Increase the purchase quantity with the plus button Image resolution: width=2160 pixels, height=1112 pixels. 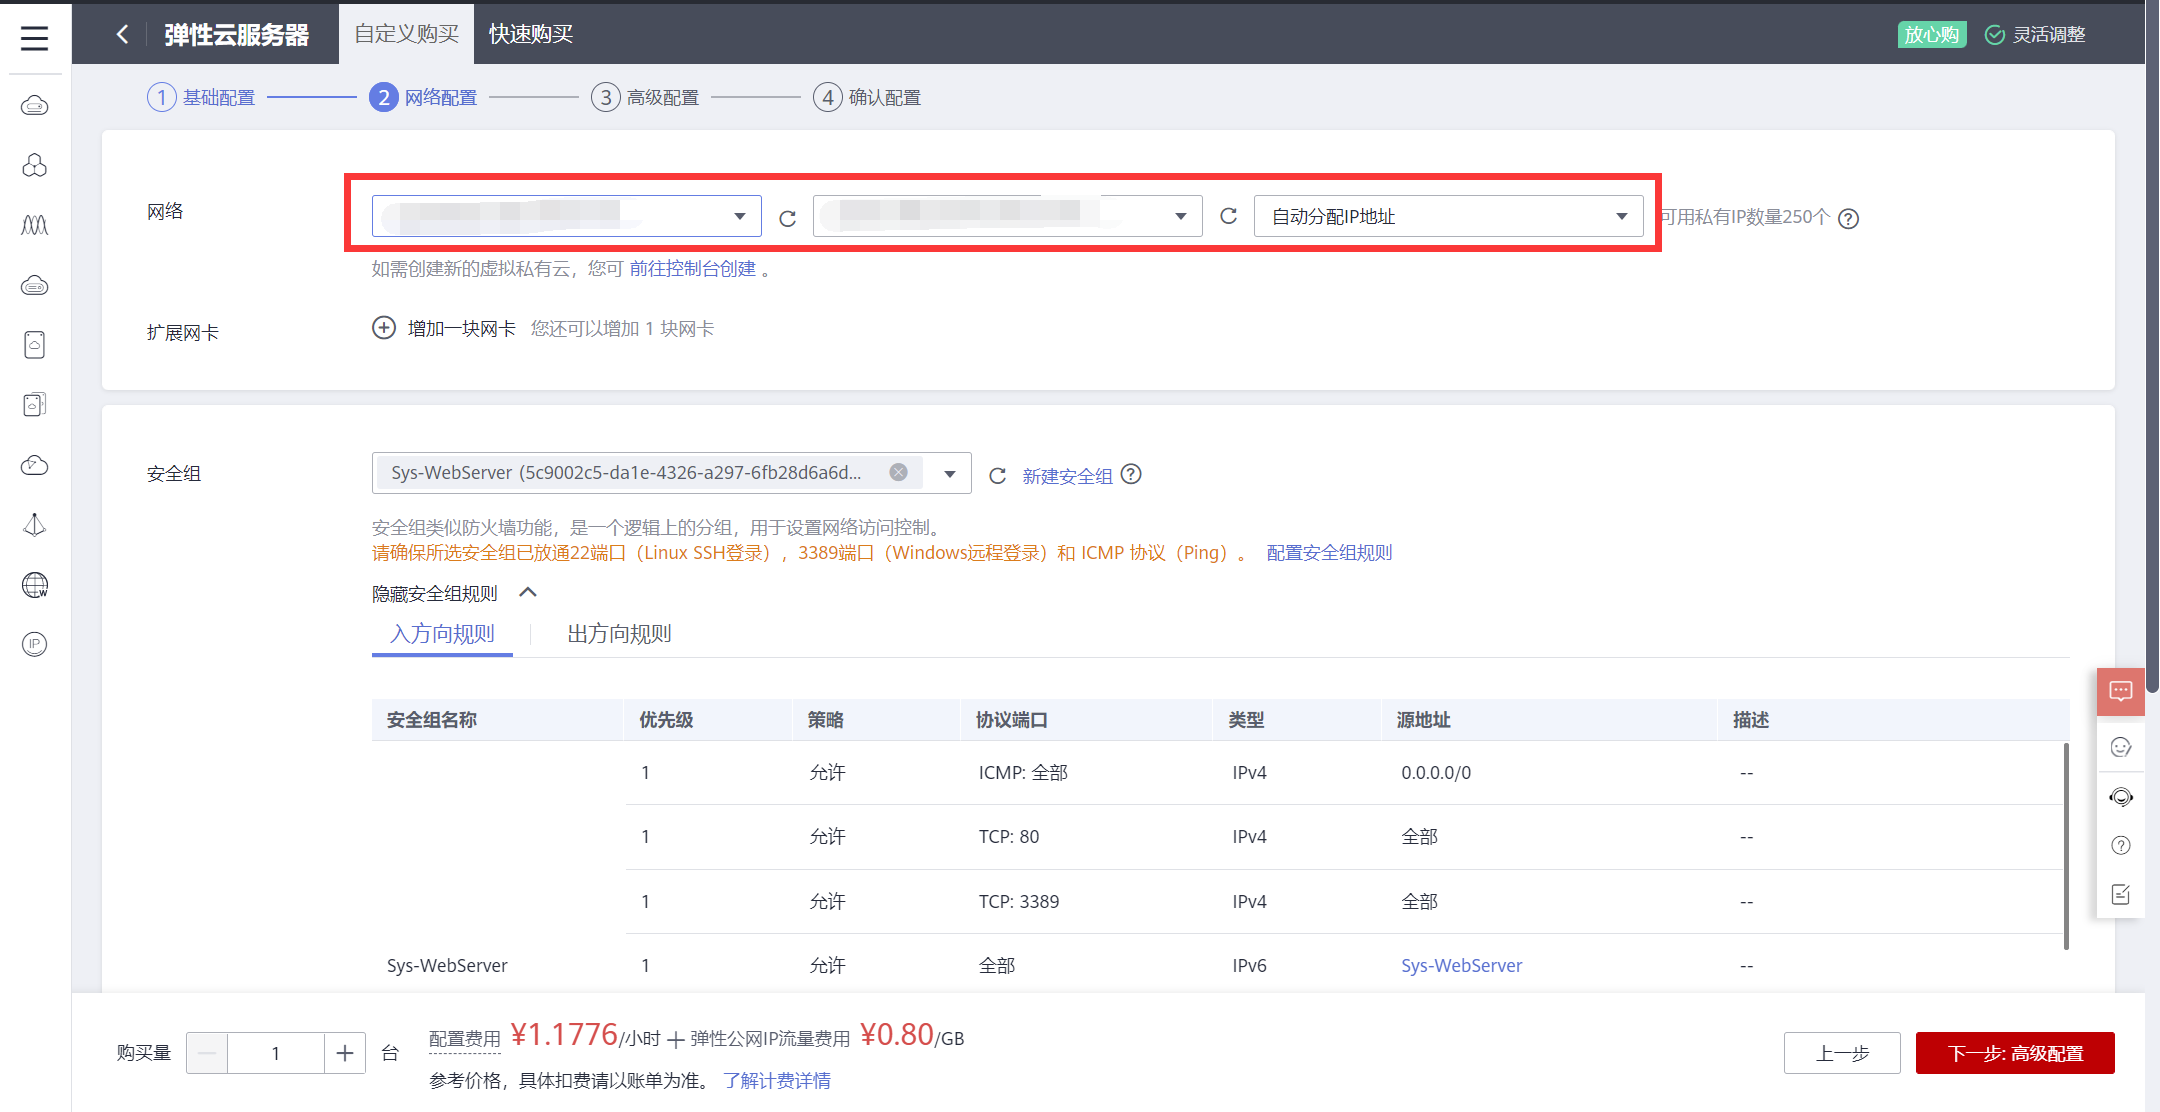[345, 1053]
